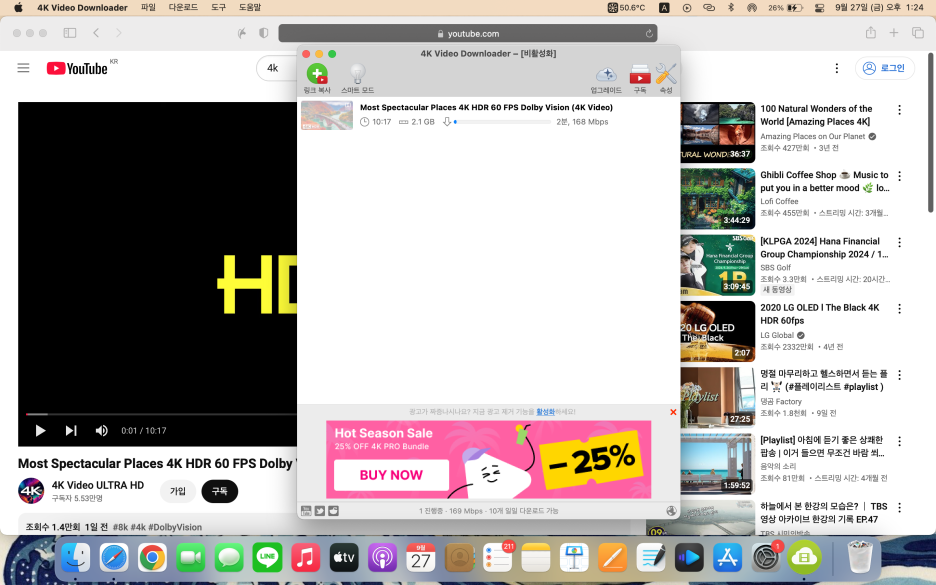Click the 로그인 sign-in button on YouTube
936x585 pixels.
(885, 68)
